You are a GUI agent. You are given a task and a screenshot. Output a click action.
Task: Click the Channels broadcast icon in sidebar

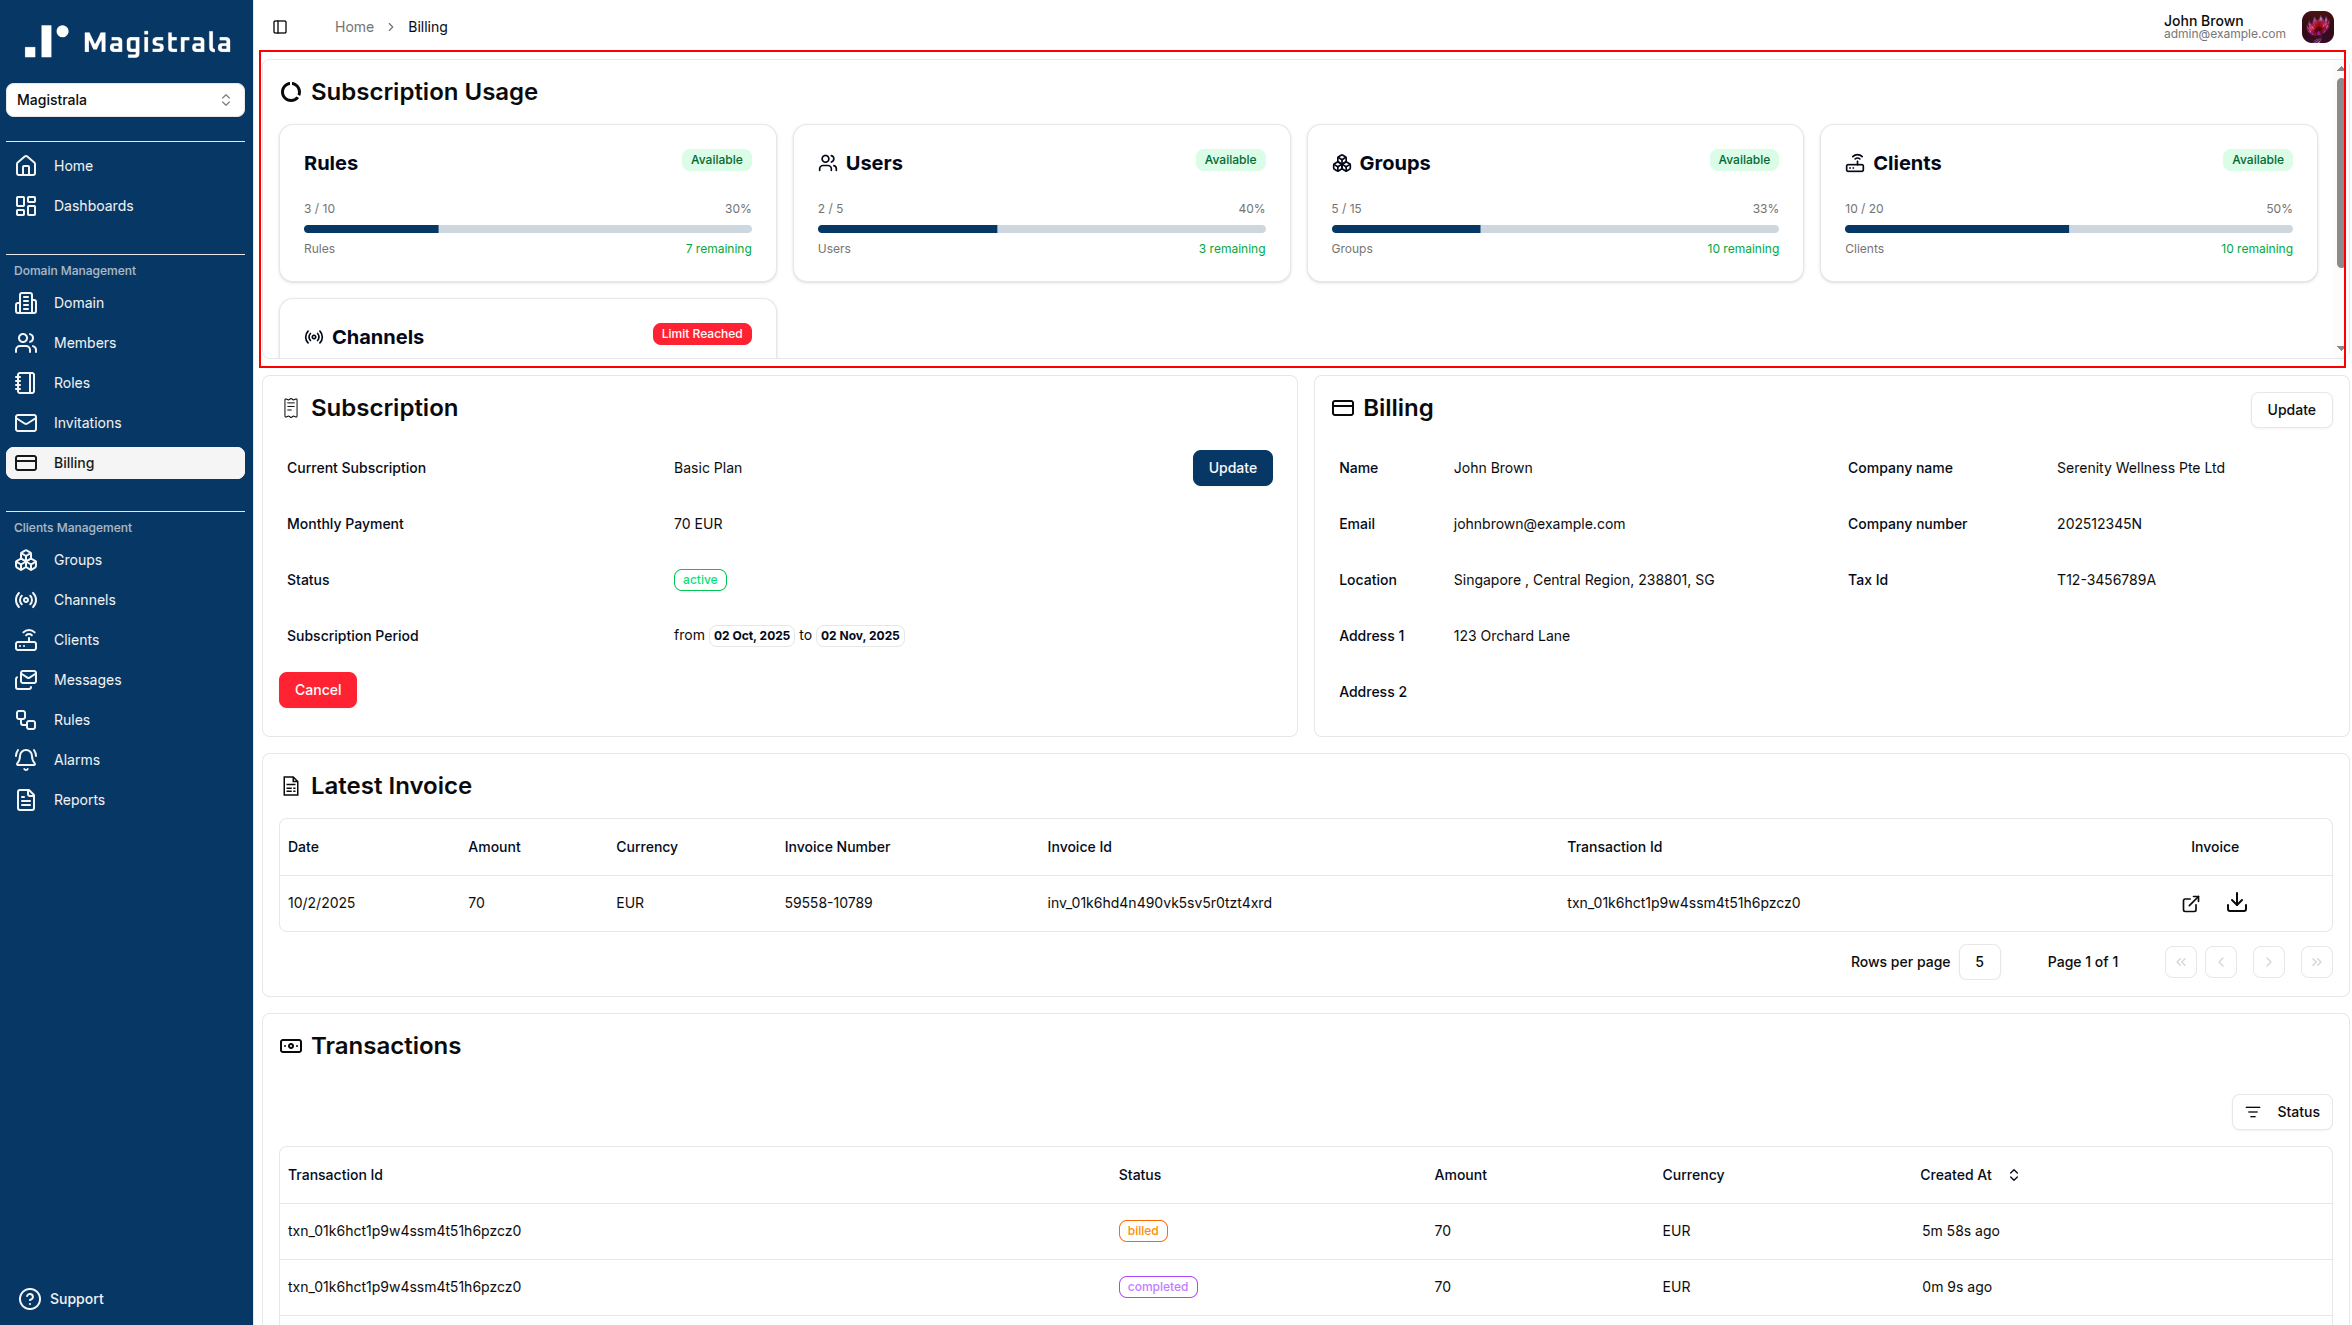(x=27, y=600)
